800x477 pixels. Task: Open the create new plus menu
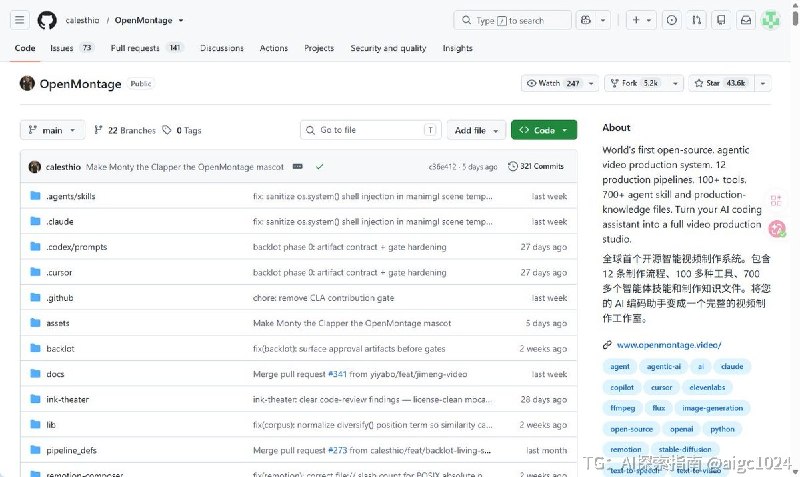(641, 20)
